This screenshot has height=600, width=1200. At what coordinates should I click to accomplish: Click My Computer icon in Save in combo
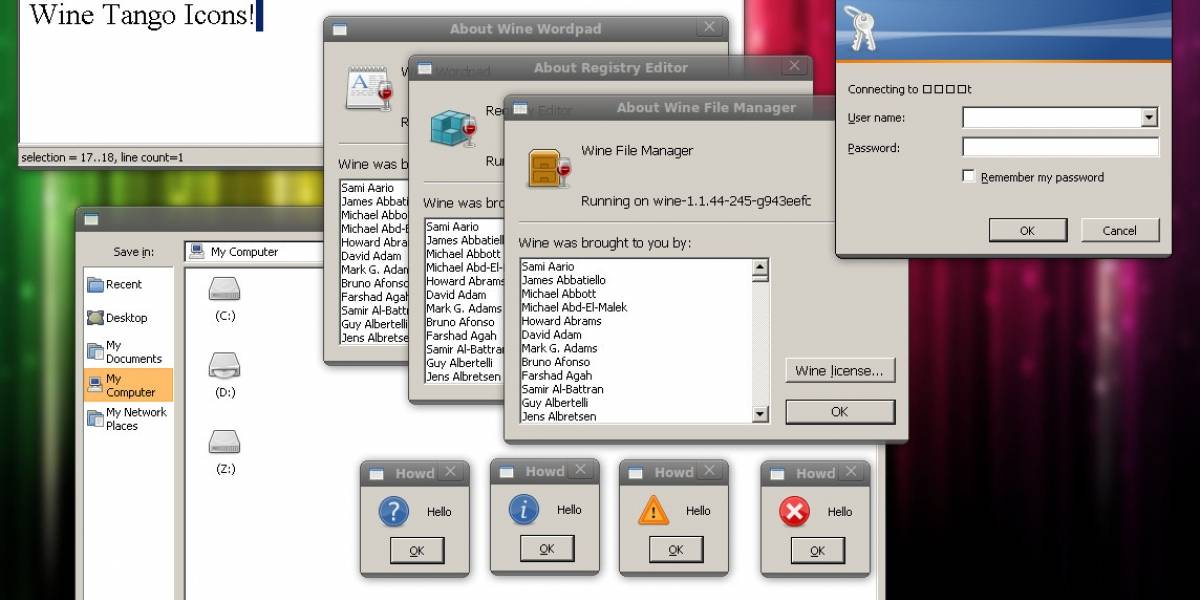pos(197,251)
